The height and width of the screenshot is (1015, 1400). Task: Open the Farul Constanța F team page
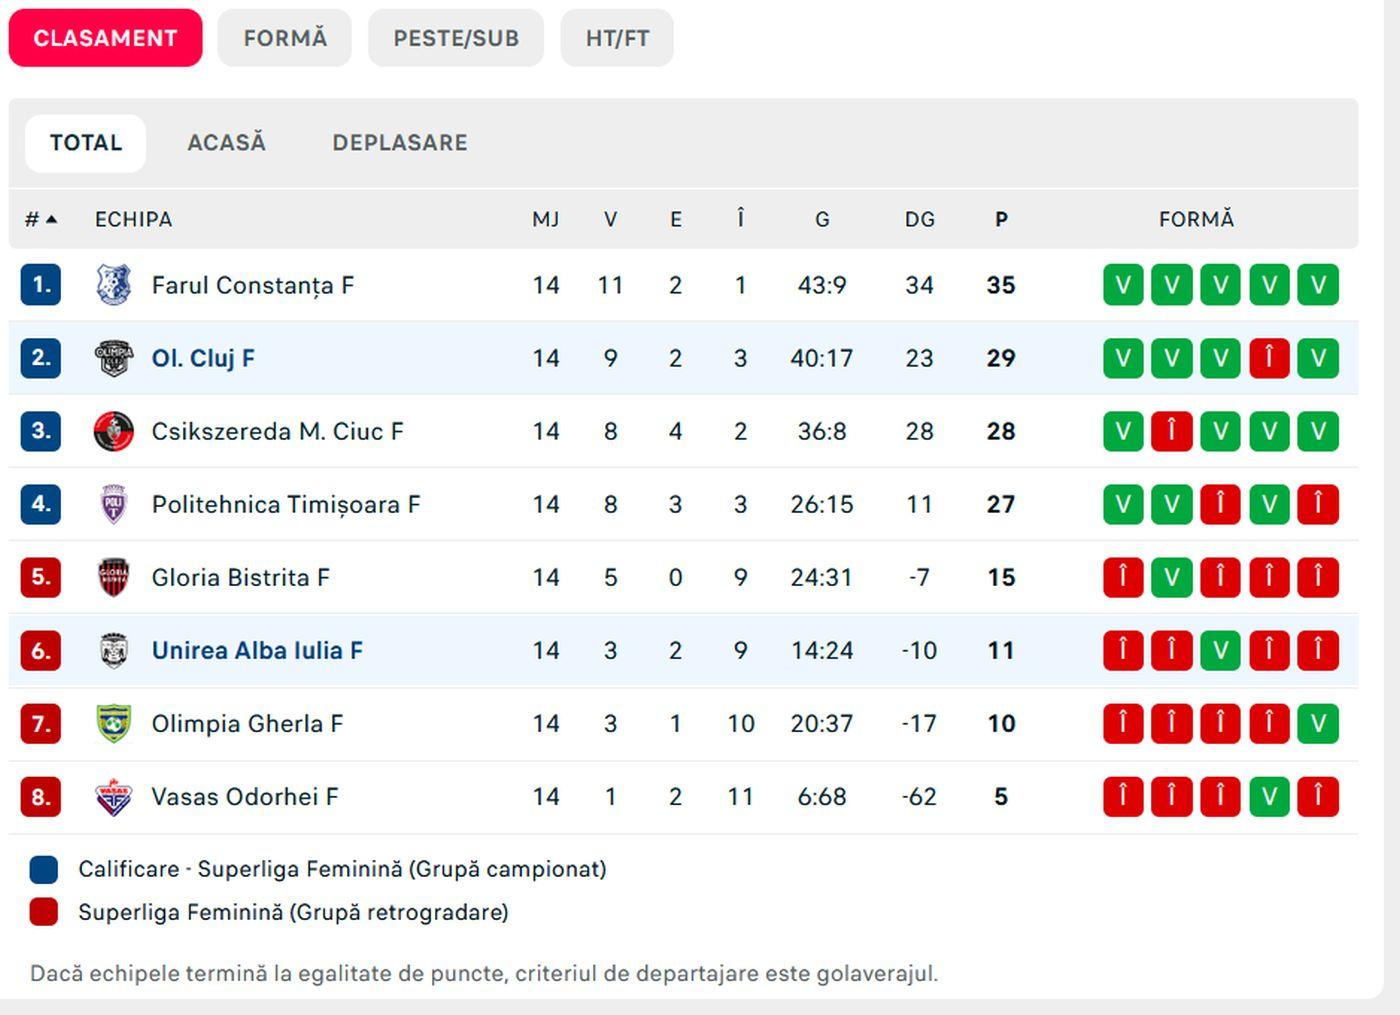click(250, 284)
